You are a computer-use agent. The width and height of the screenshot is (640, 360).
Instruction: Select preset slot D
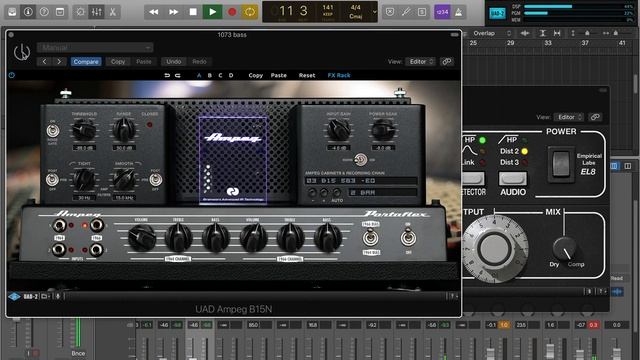[x=231, y=75]
